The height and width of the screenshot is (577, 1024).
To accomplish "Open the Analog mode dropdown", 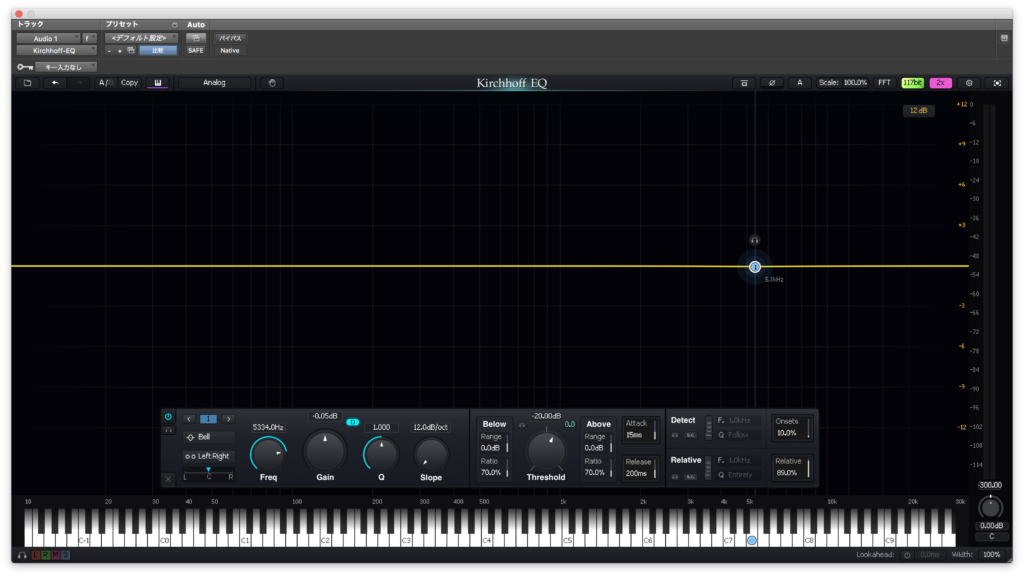I will [215, 83].
